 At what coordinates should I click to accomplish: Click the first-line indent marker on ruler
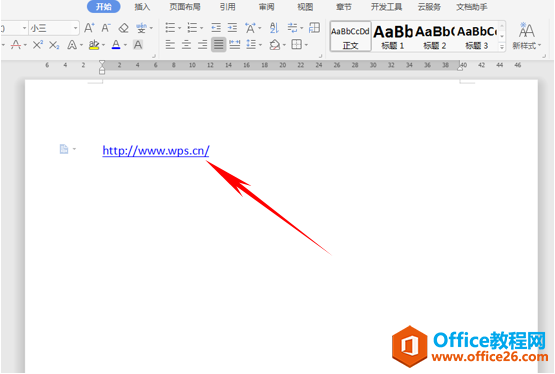click(102, 63)
